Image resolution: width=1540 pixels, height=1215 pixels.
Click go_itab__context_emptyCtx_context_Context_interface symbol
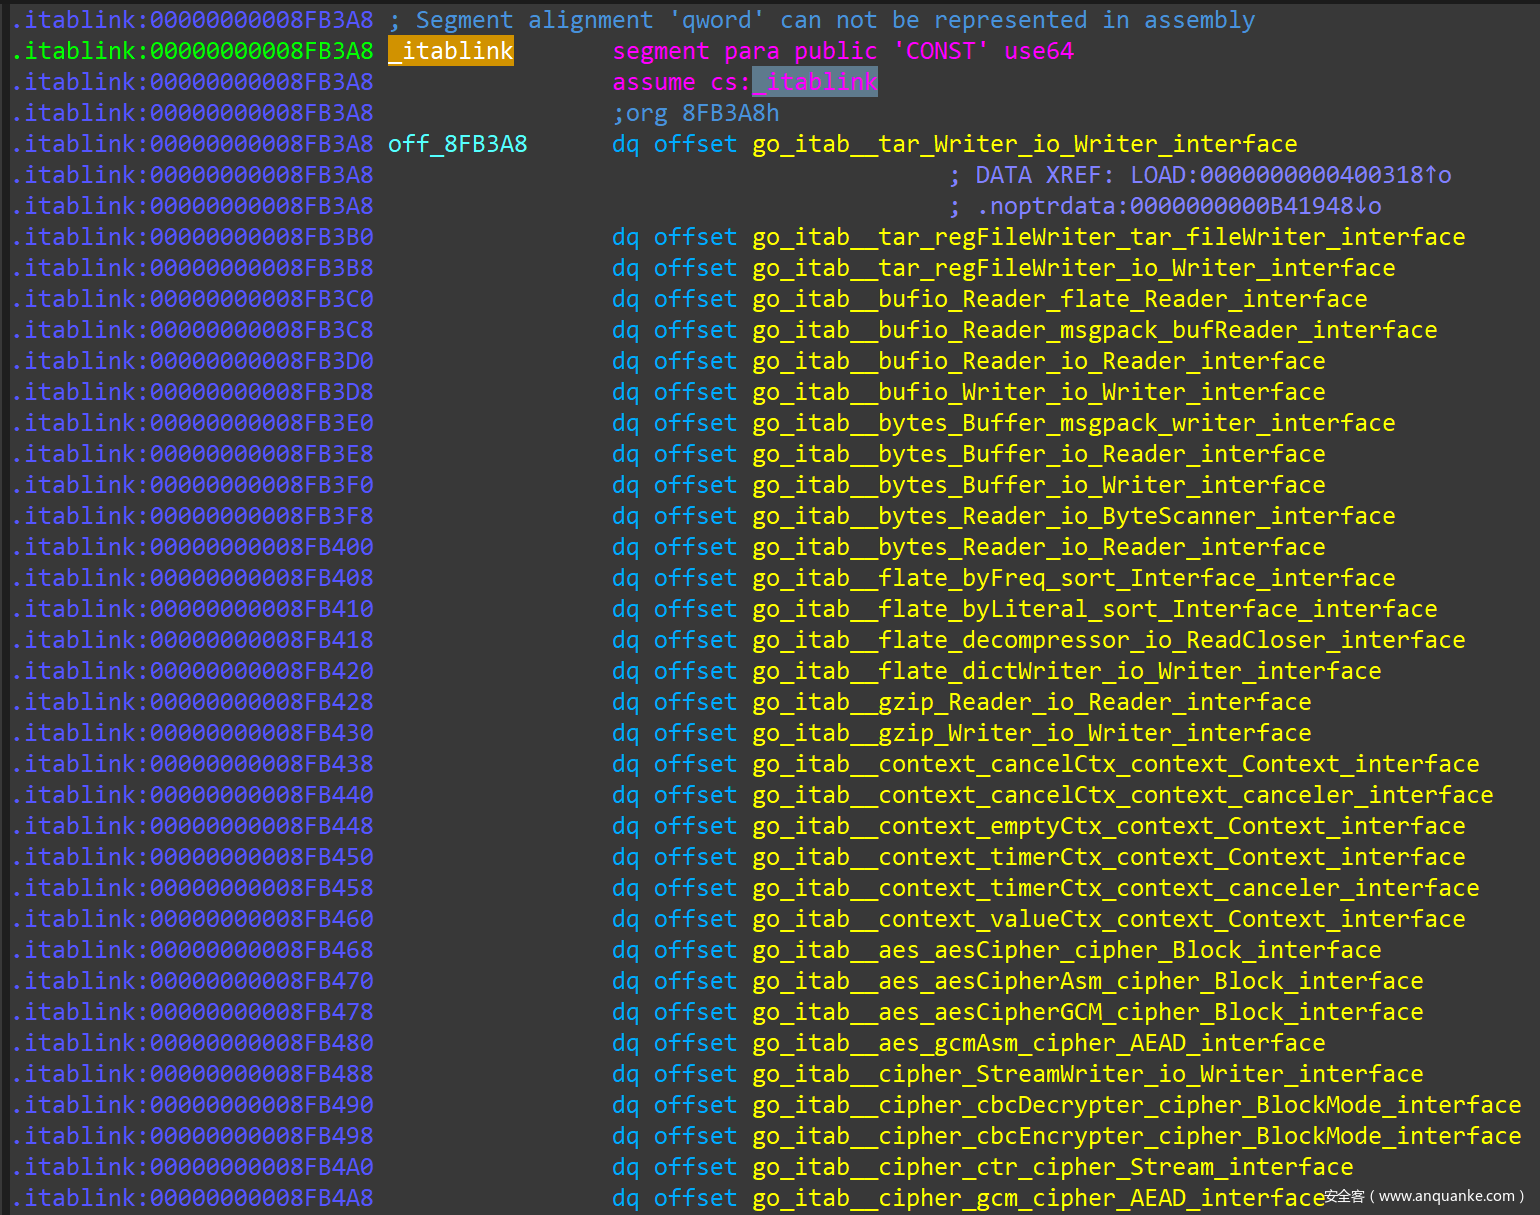[1108, 826]
